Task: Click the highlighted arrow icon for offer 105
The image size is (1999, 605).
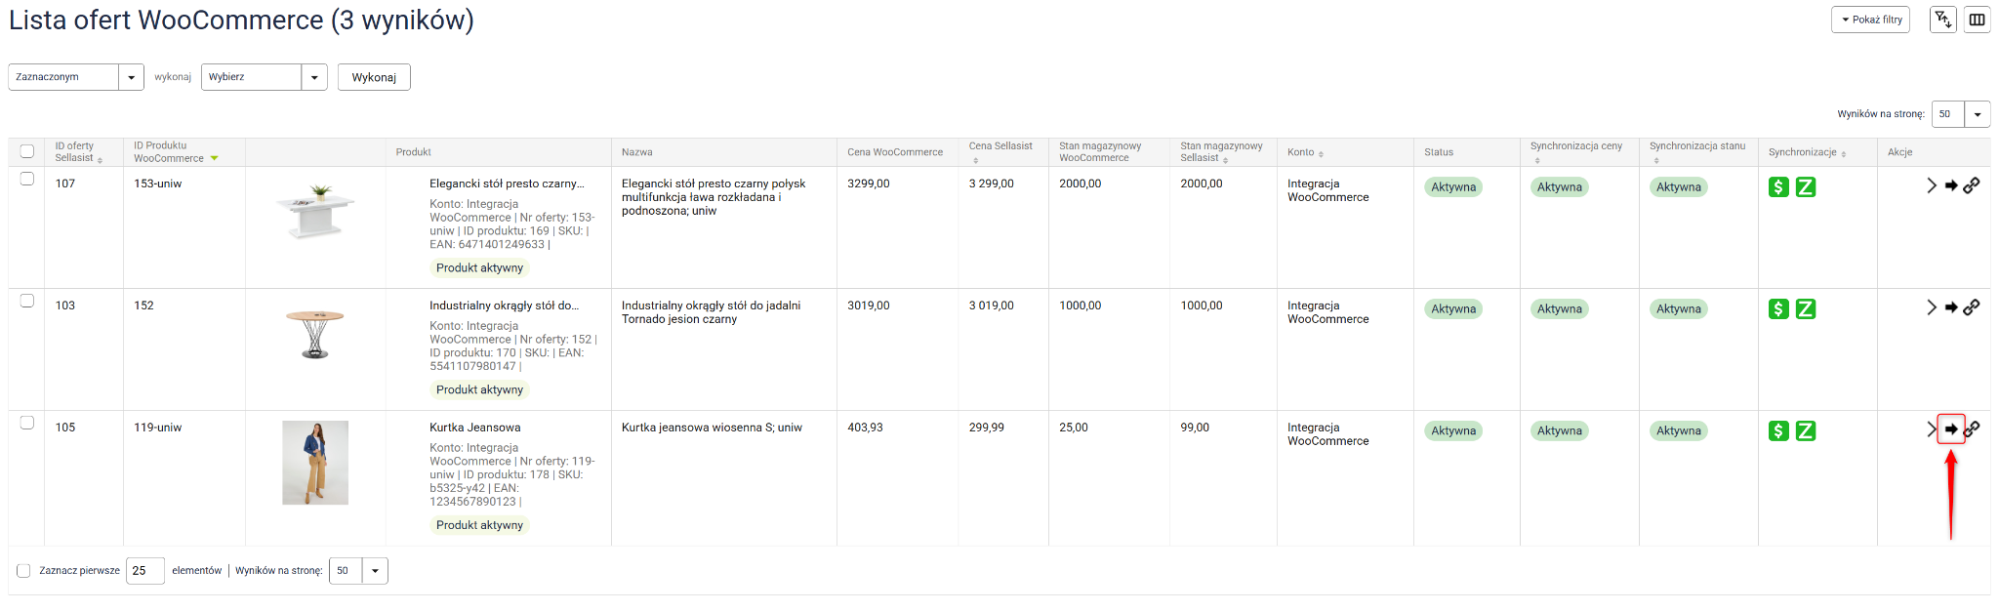Action: [x=1950, y=429]
